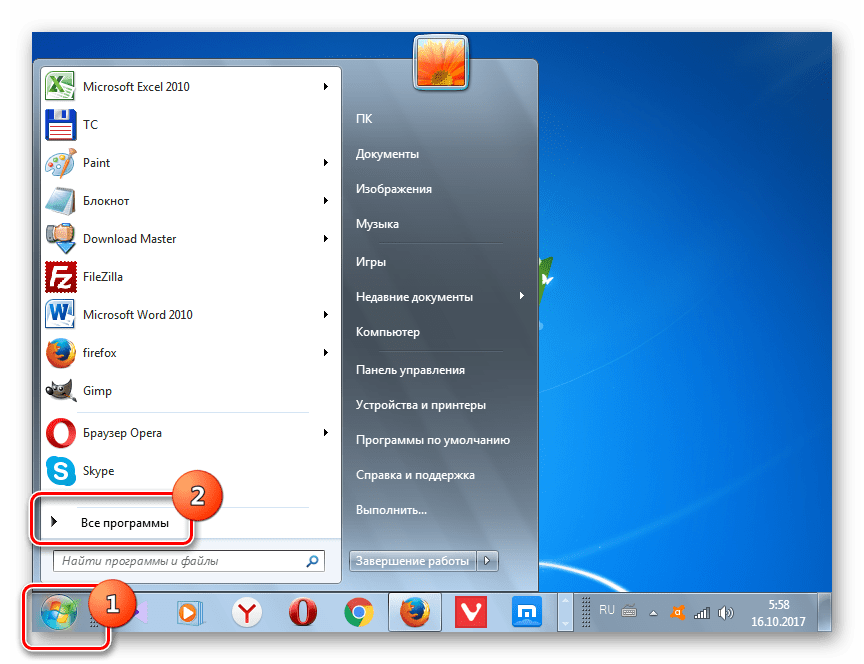Open Игры

[371, 262]
